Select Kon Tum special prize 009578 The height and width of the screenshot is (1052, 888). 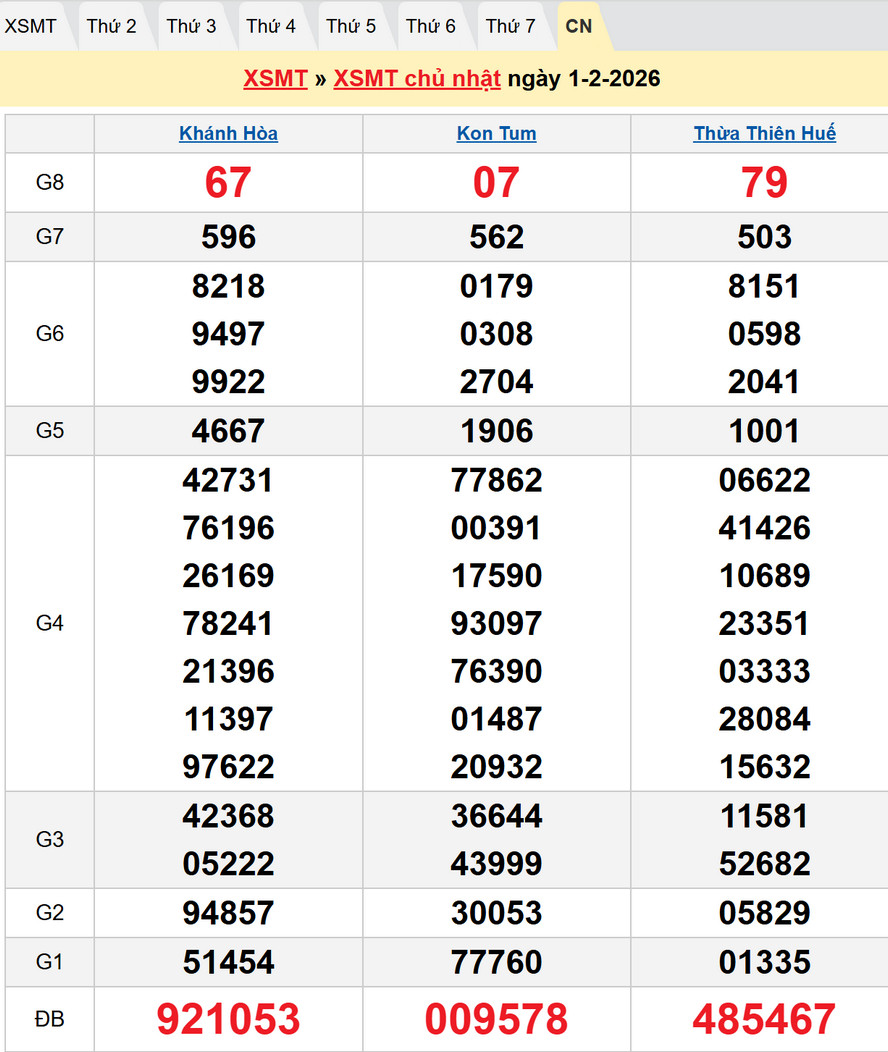(496, 1019)
